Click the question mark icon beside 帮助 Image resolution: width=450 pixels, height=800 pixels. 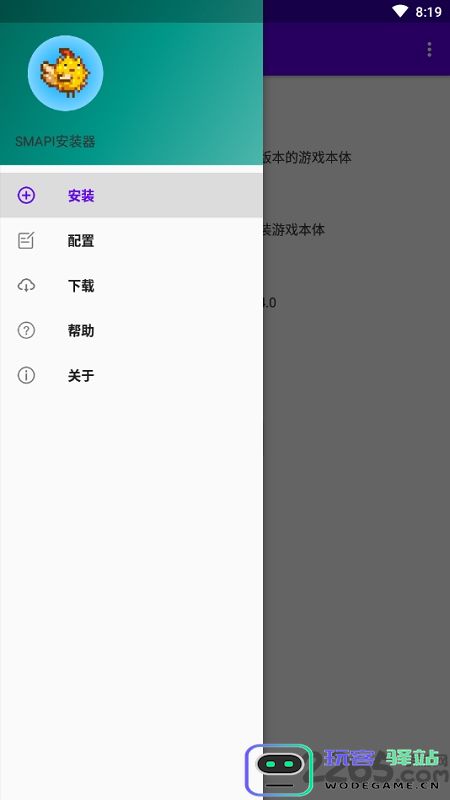click(x=26, y=331)
